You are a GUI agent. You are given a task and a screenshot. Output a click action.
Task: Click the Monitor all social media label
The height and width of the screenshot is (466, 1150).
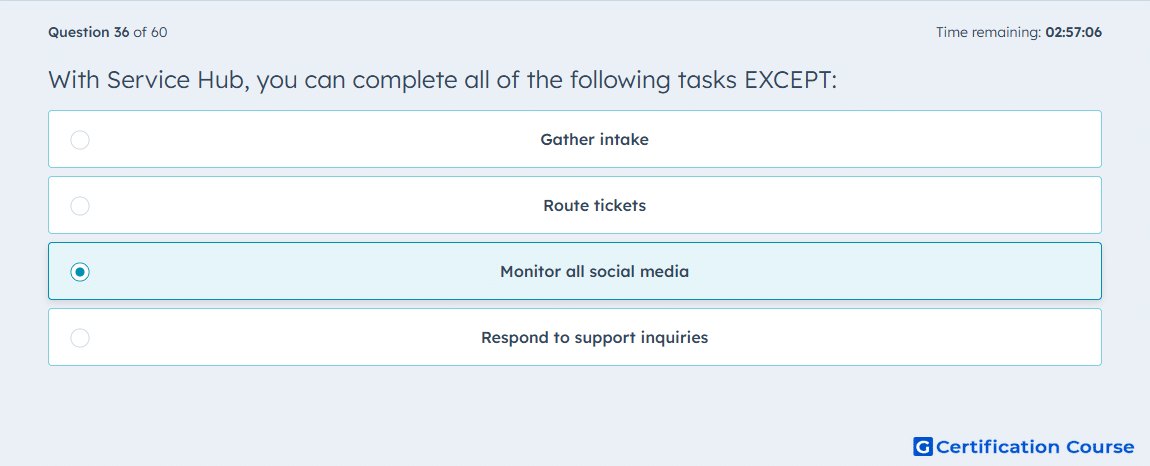[x=594, y=272]
